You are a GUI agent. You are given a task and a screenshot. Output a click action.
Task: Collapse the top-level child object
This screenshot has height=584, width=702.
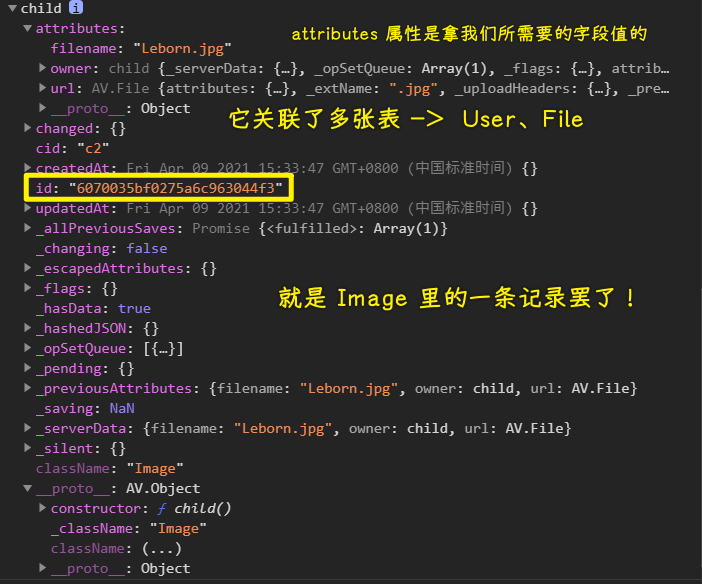click(x=13, y=8)
